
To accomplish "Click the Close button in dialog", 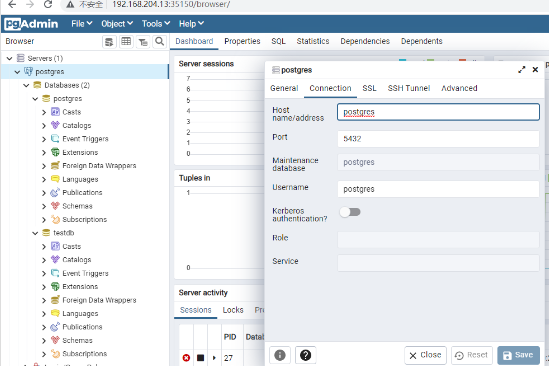I will coord(425,355).
